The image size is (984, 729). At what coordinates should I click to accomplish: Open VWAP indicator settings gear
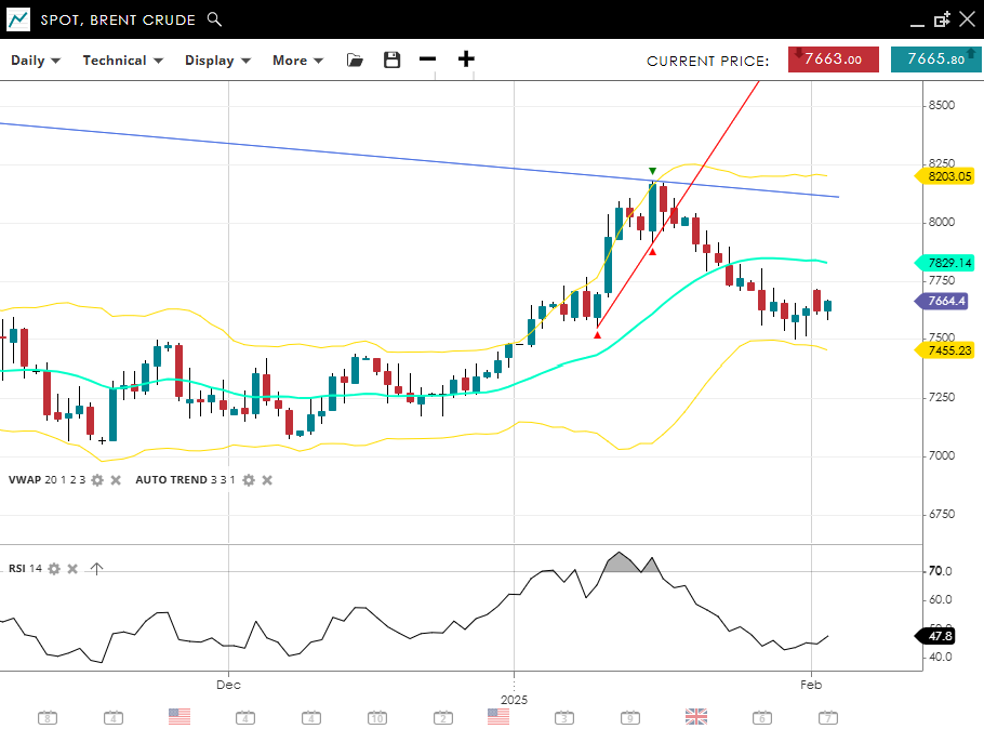click(97, 480)
